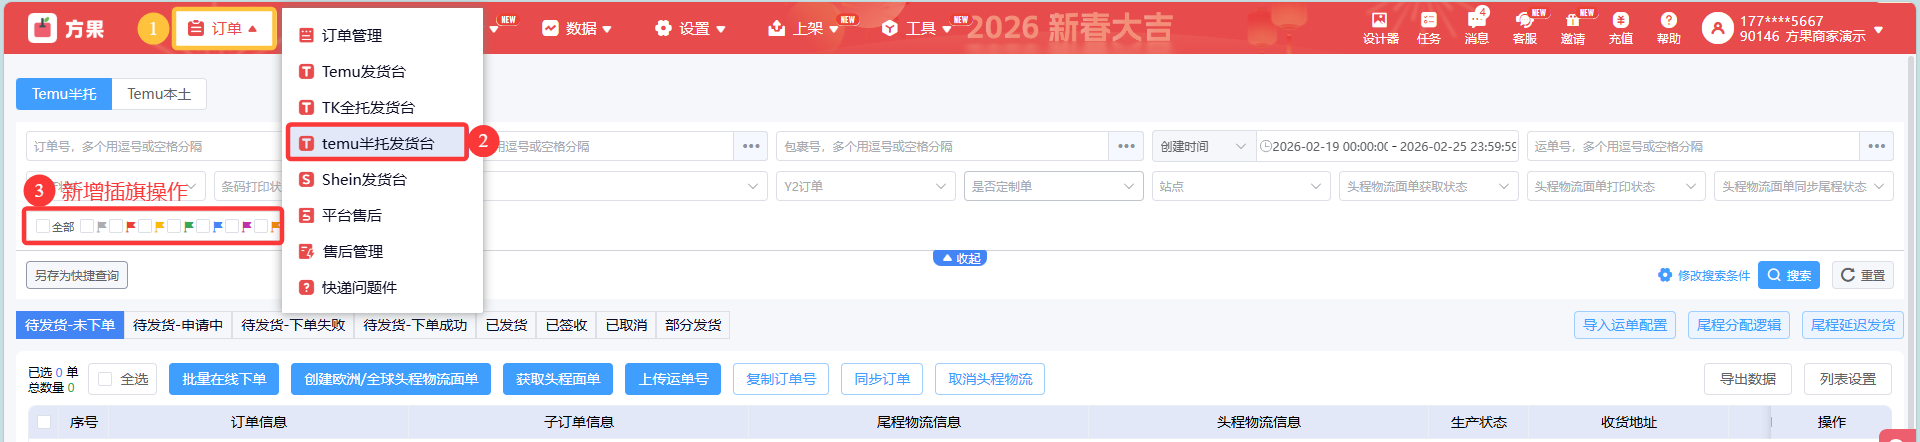The width and height of the screenshot is (1920, 442).
Task: Check the green flag checkbox
Action: point(174,227)
